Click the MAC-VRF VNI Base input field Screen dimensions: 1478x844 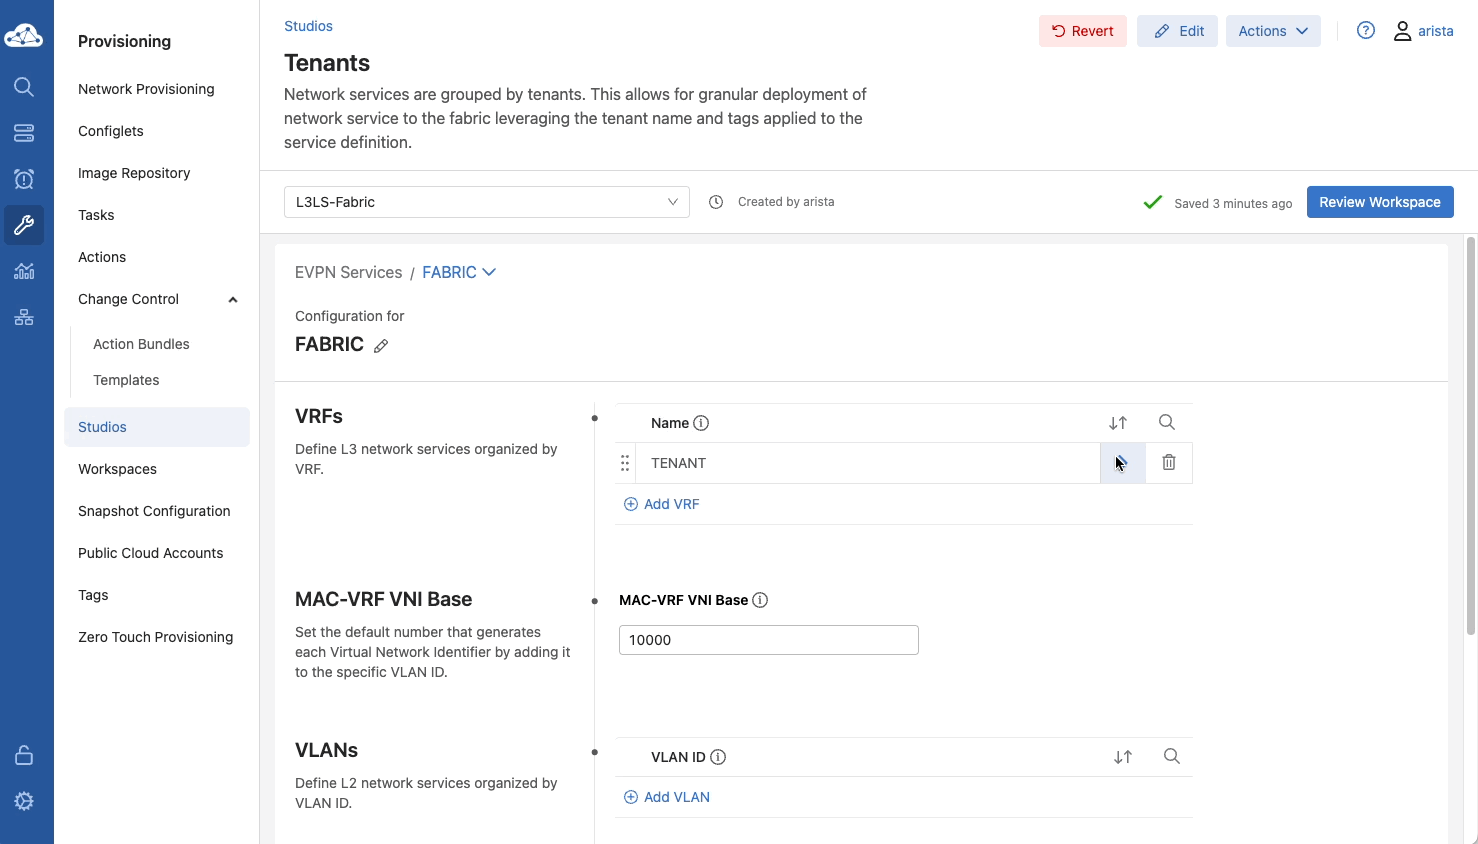tap(768, 640)
